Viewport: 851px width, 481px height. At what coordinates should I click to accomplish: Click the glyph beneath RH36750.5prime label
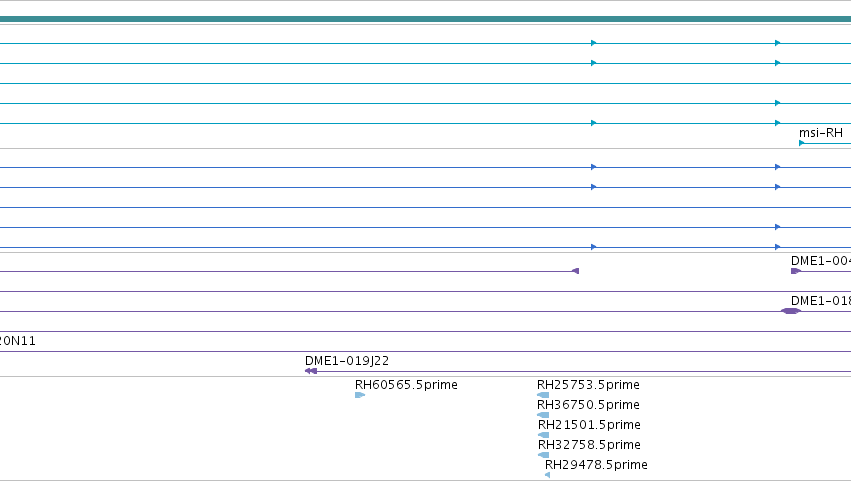543,415
